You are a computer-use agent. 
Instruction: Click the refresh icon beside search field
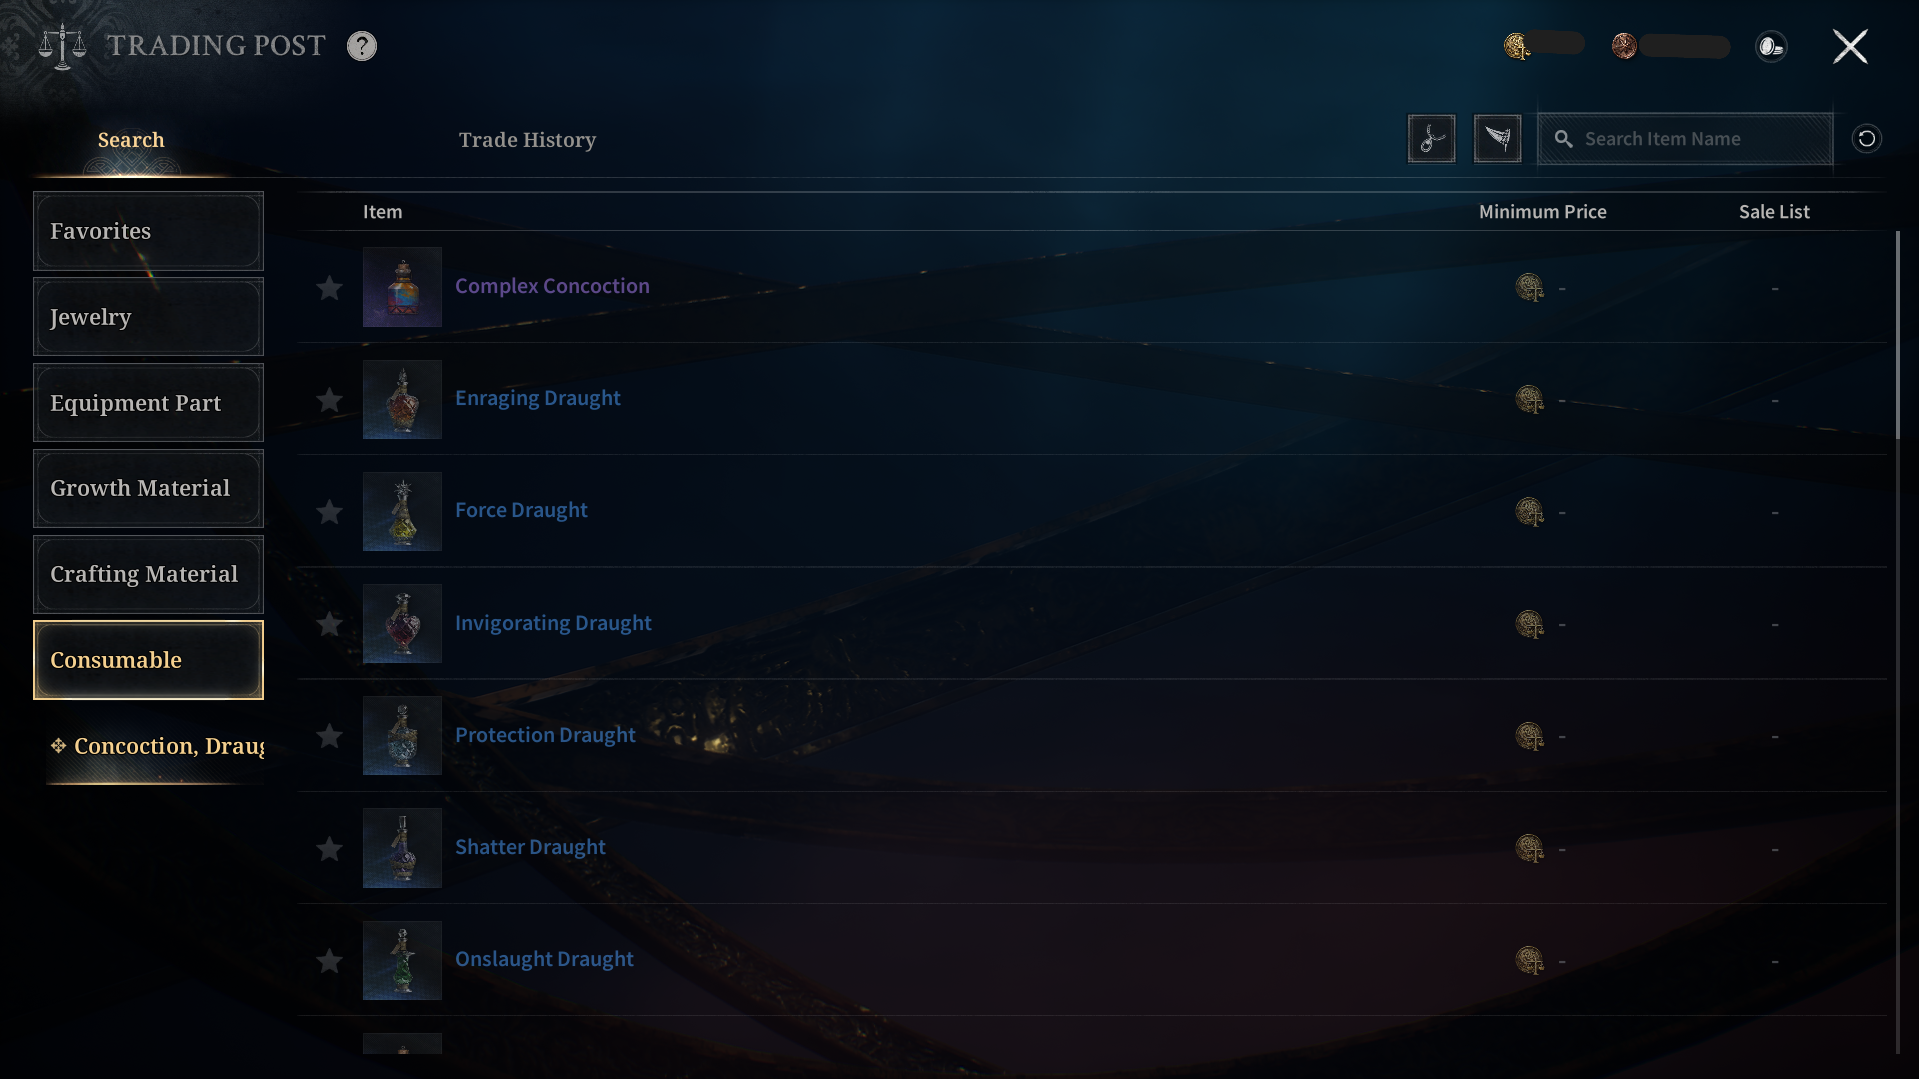point(1866,139)
